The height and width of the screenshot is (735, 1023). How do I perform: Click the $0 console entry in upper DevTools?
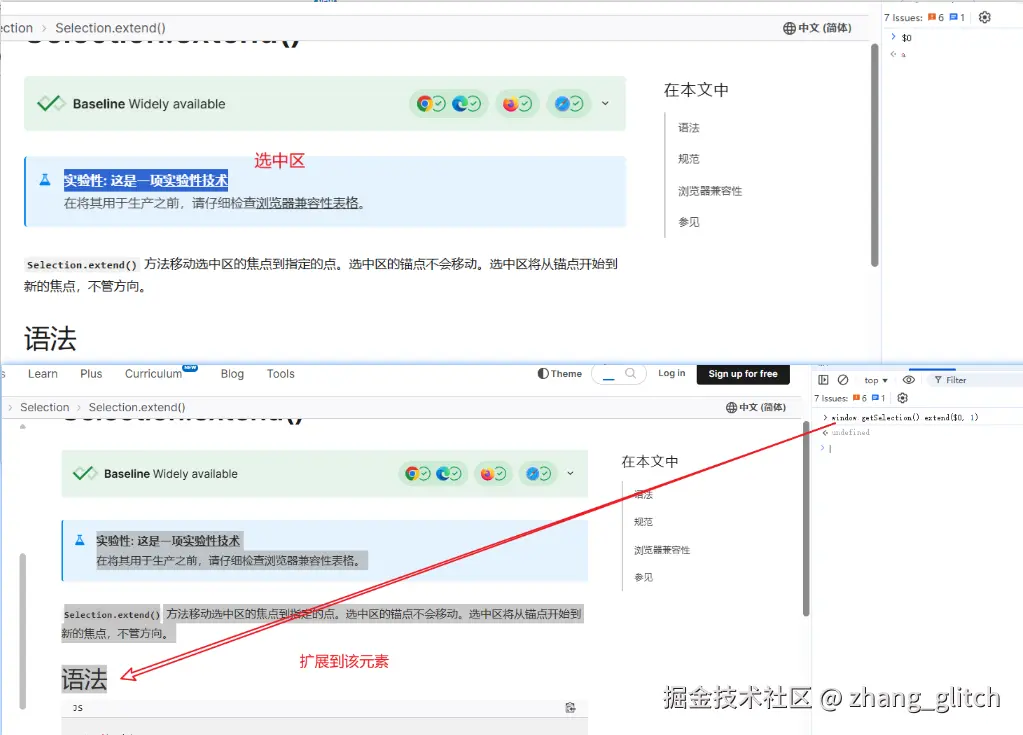pyautogui.click(x=906, y=38)
